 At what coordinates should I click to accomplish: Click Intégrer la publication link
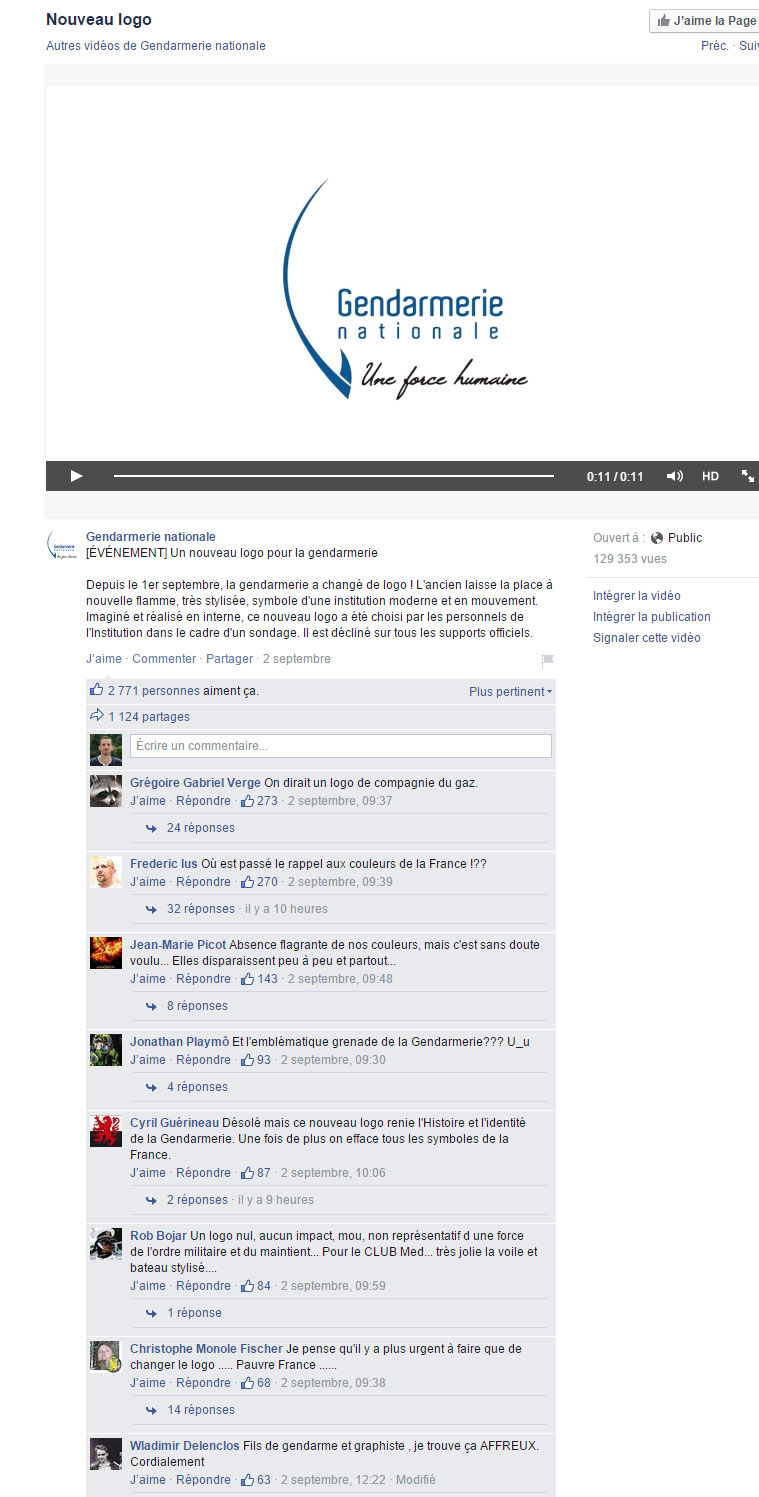tap(652, 617)
